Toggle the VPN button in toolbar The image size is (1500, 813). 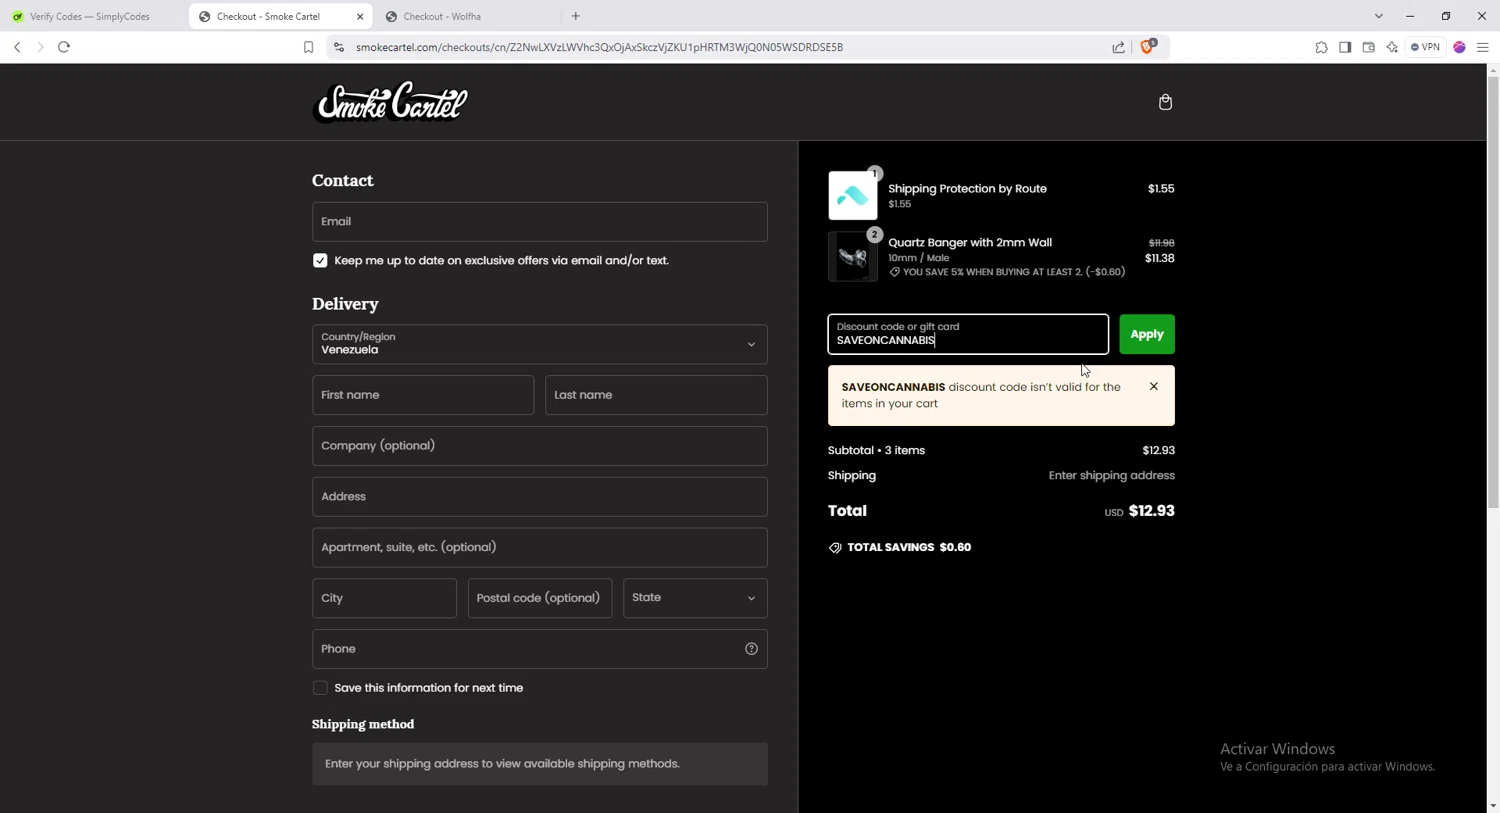pyautogui.click(x=1425, y=47)
